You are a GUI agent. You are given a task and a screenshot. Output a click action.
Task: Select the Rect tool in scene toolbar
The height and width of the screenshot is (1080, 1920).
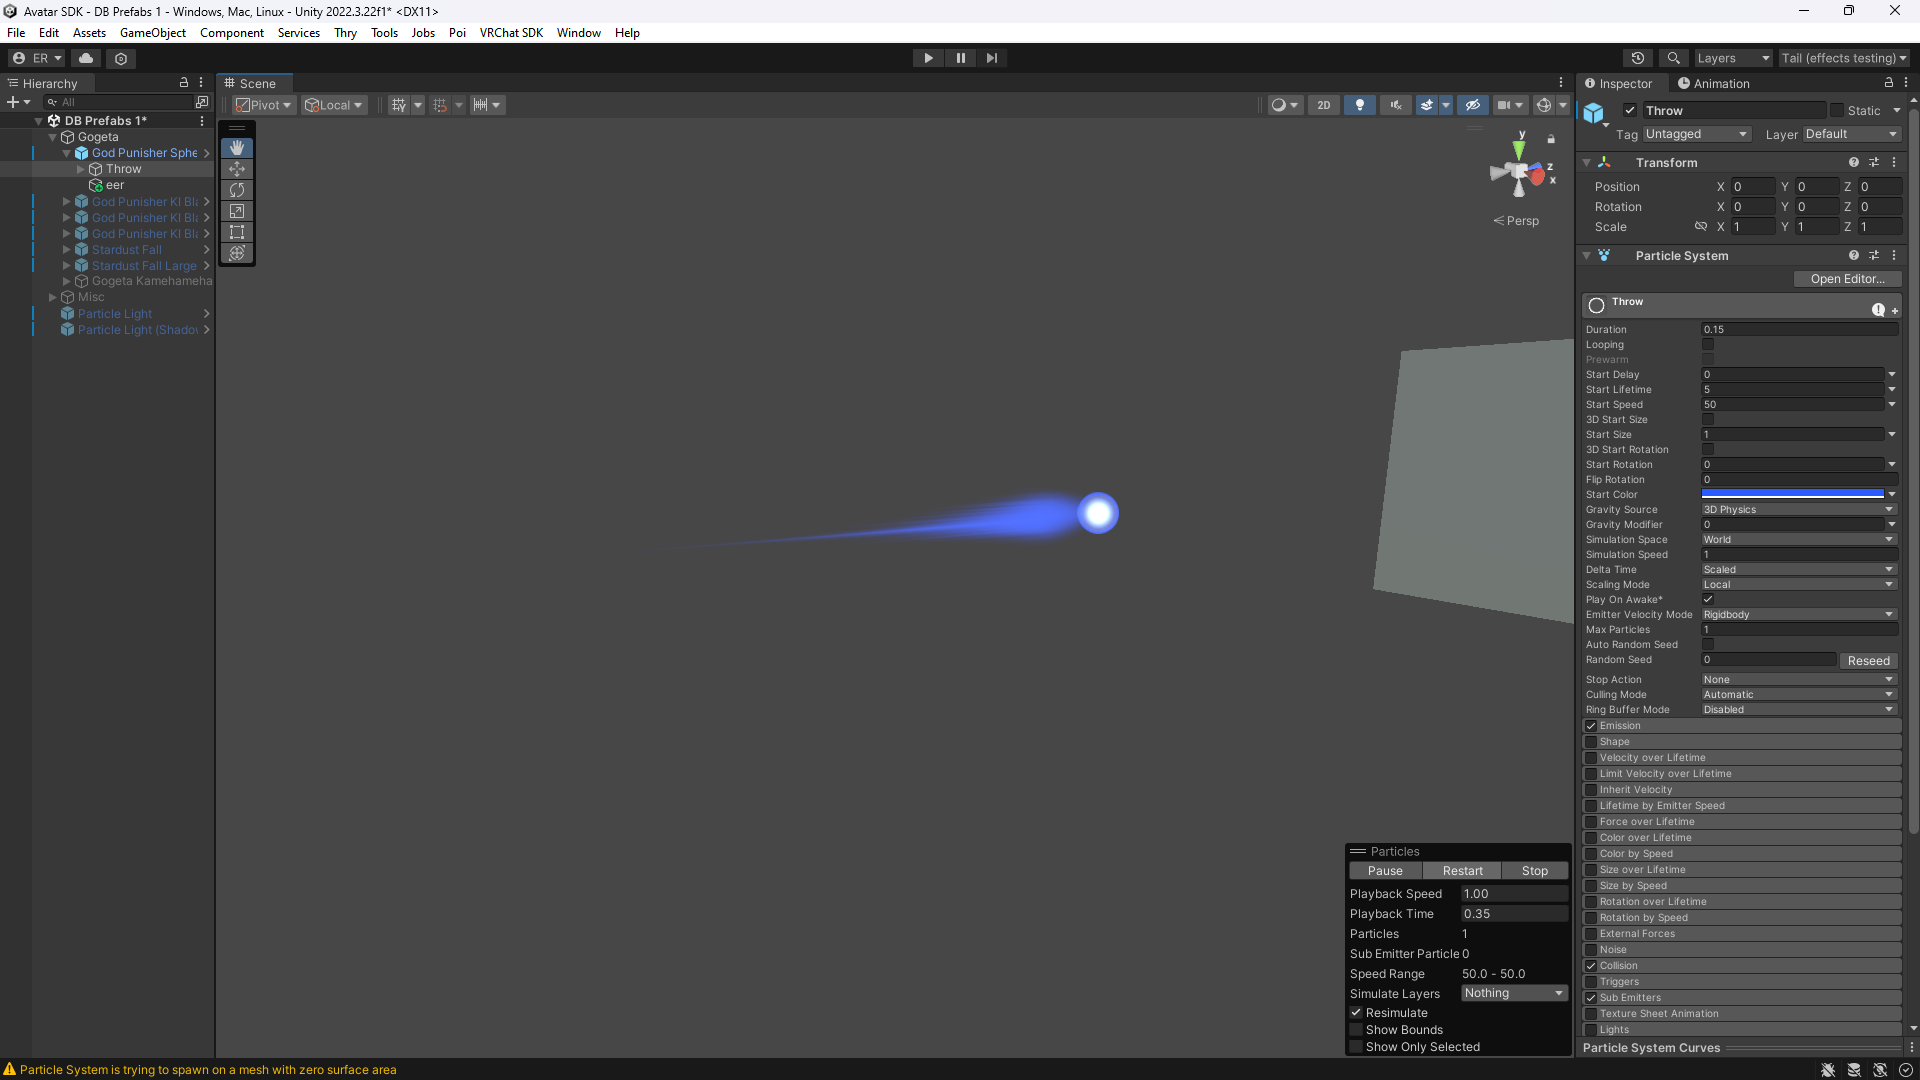tap(237, 232)
